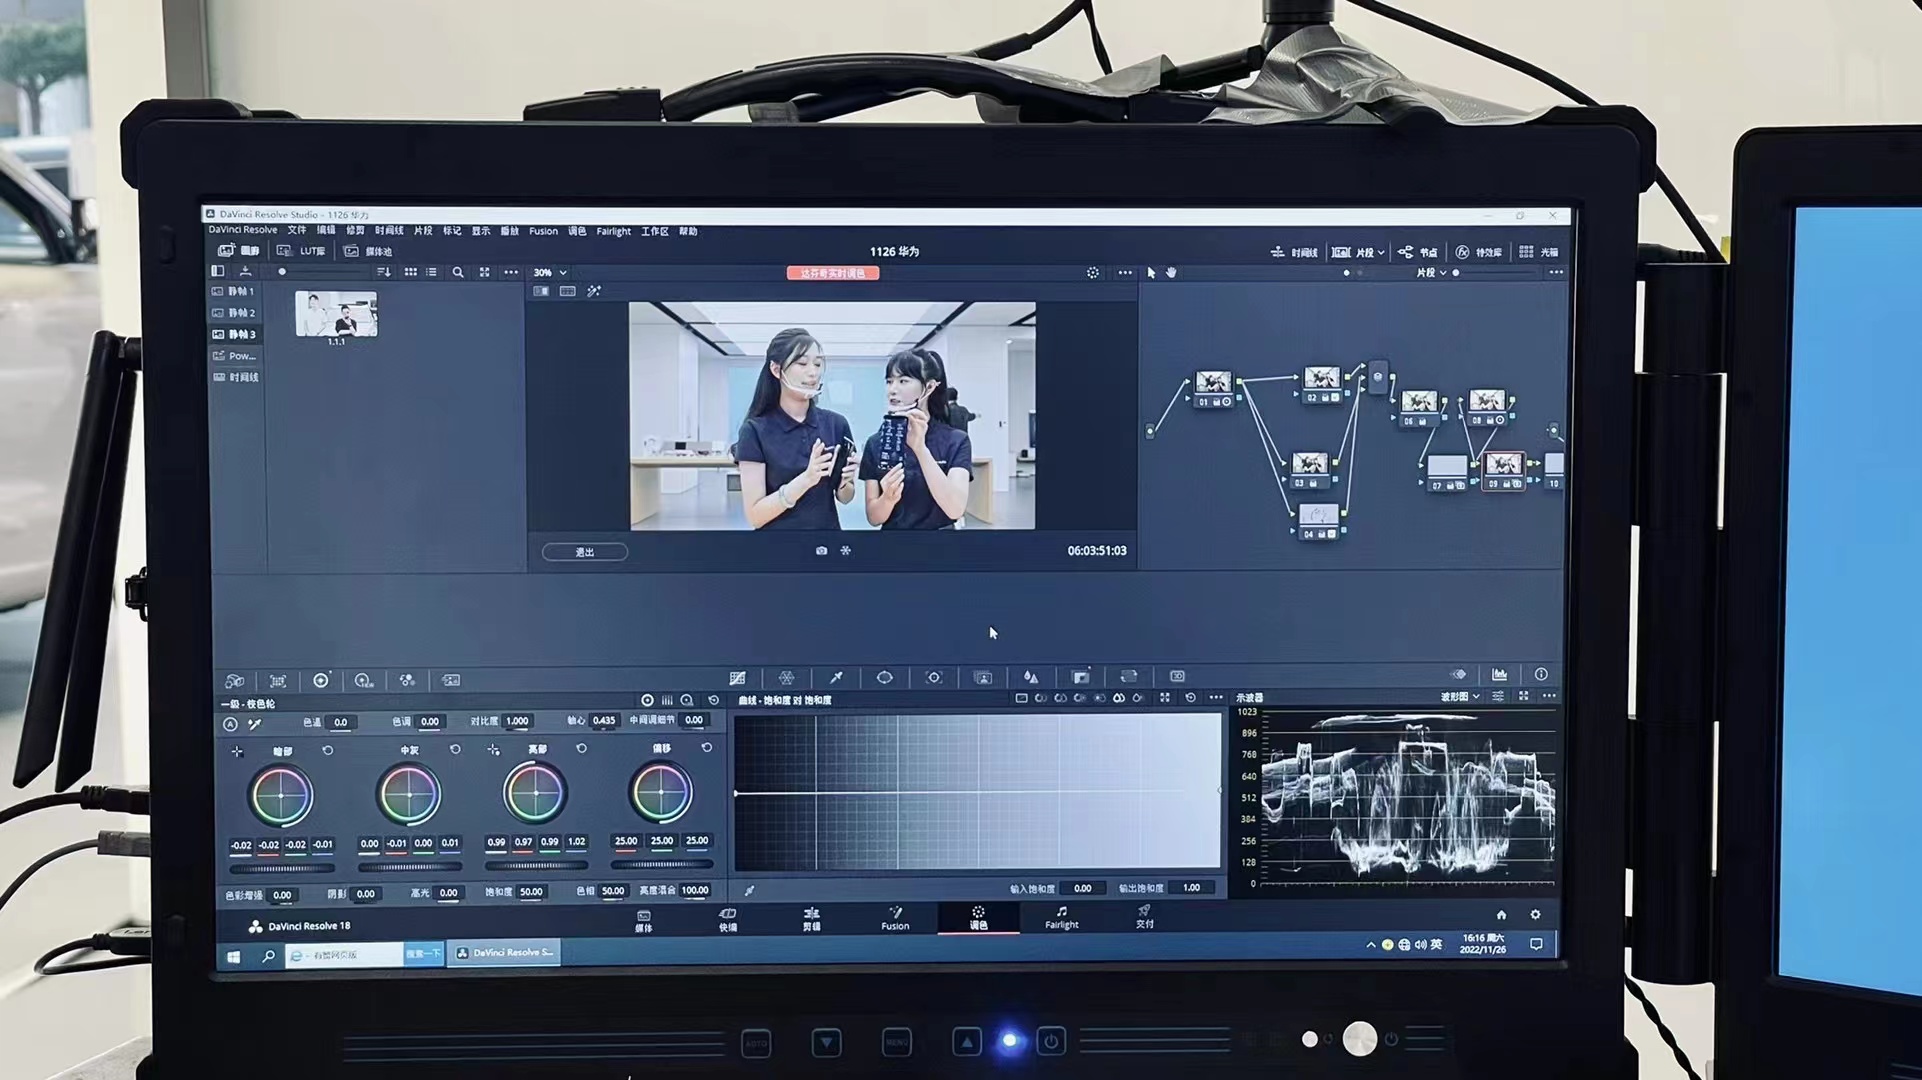Open the Tracker palette icon
This screenshot has height=1080, width=1922.
(x=934, y=678)
